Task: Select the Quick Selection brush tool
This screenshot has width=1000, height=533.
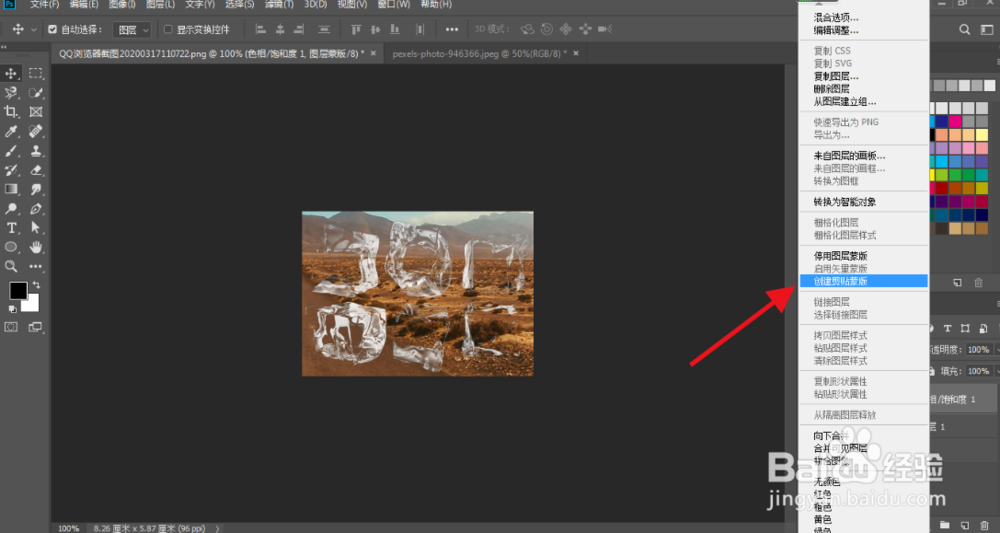Action: [36, 93]
